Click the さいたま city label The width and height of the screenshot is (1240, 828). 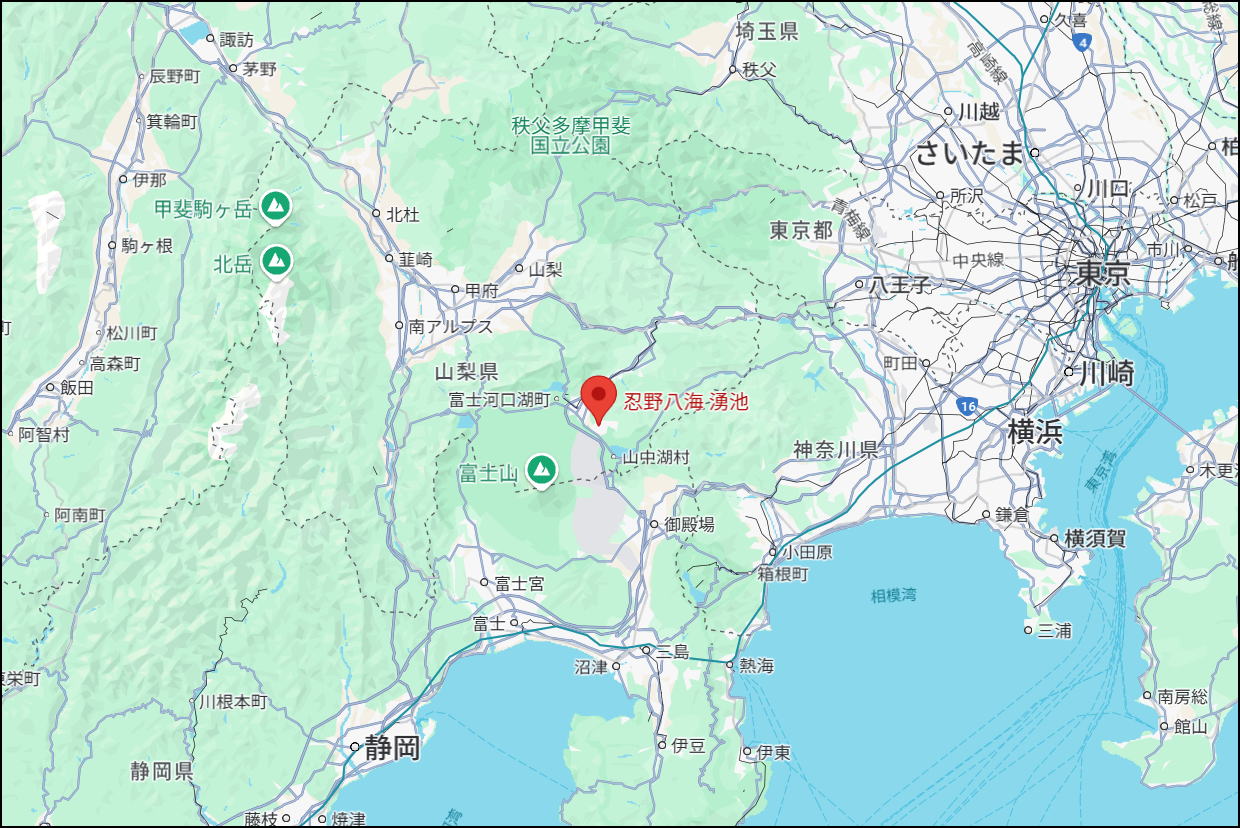pyautogui.click(x=970, y=153)
